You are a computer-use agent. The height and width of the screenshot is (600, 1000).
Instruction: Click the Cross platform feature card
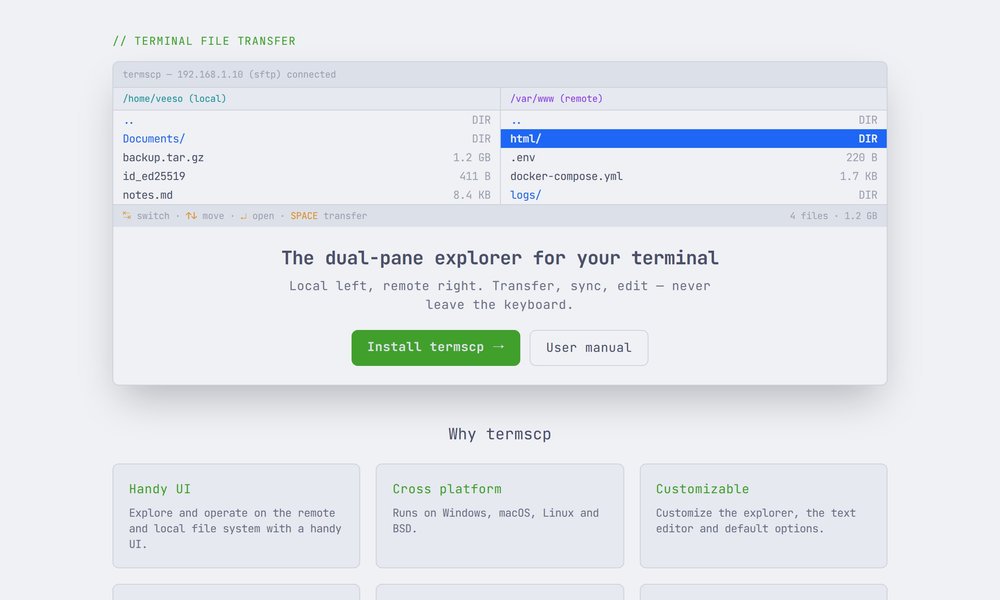(500, 516)
